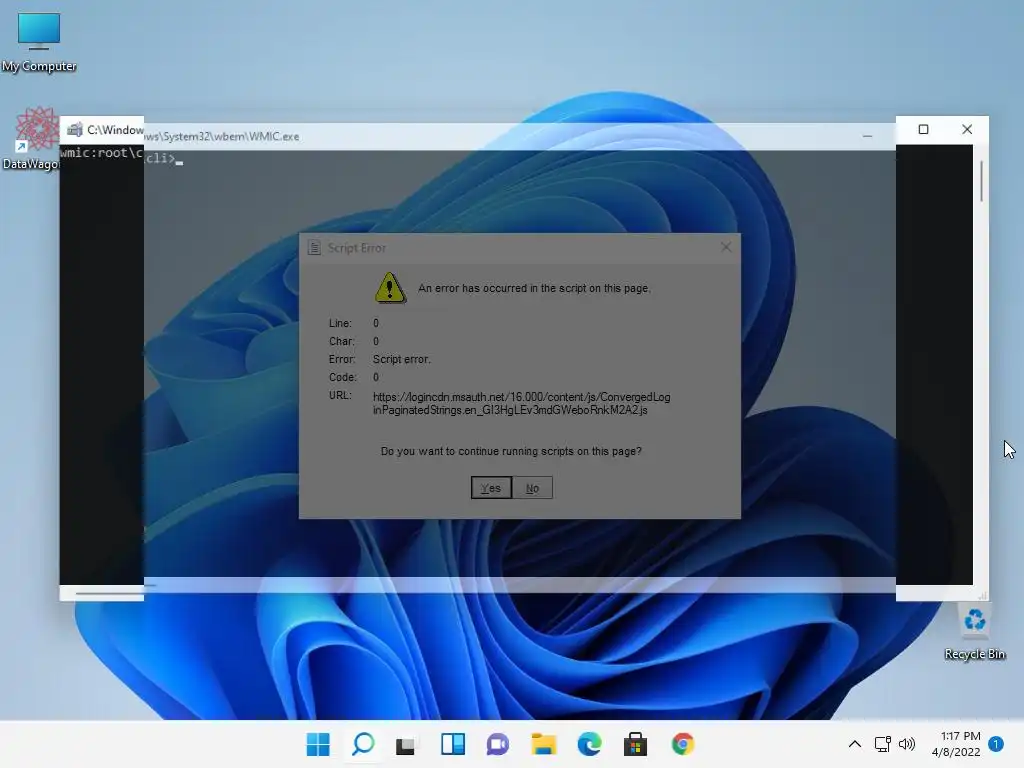Click the WMIC console window icon
This screenshot has height=768, width=1024.
[74, 129]
